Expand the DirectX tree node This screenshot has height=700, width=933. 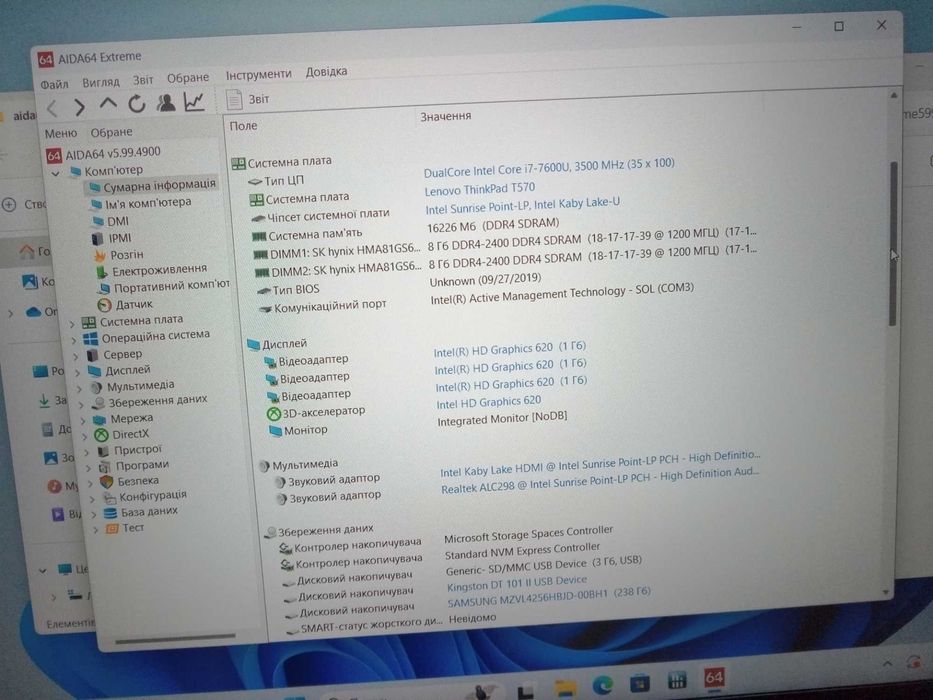coord(86,437)
